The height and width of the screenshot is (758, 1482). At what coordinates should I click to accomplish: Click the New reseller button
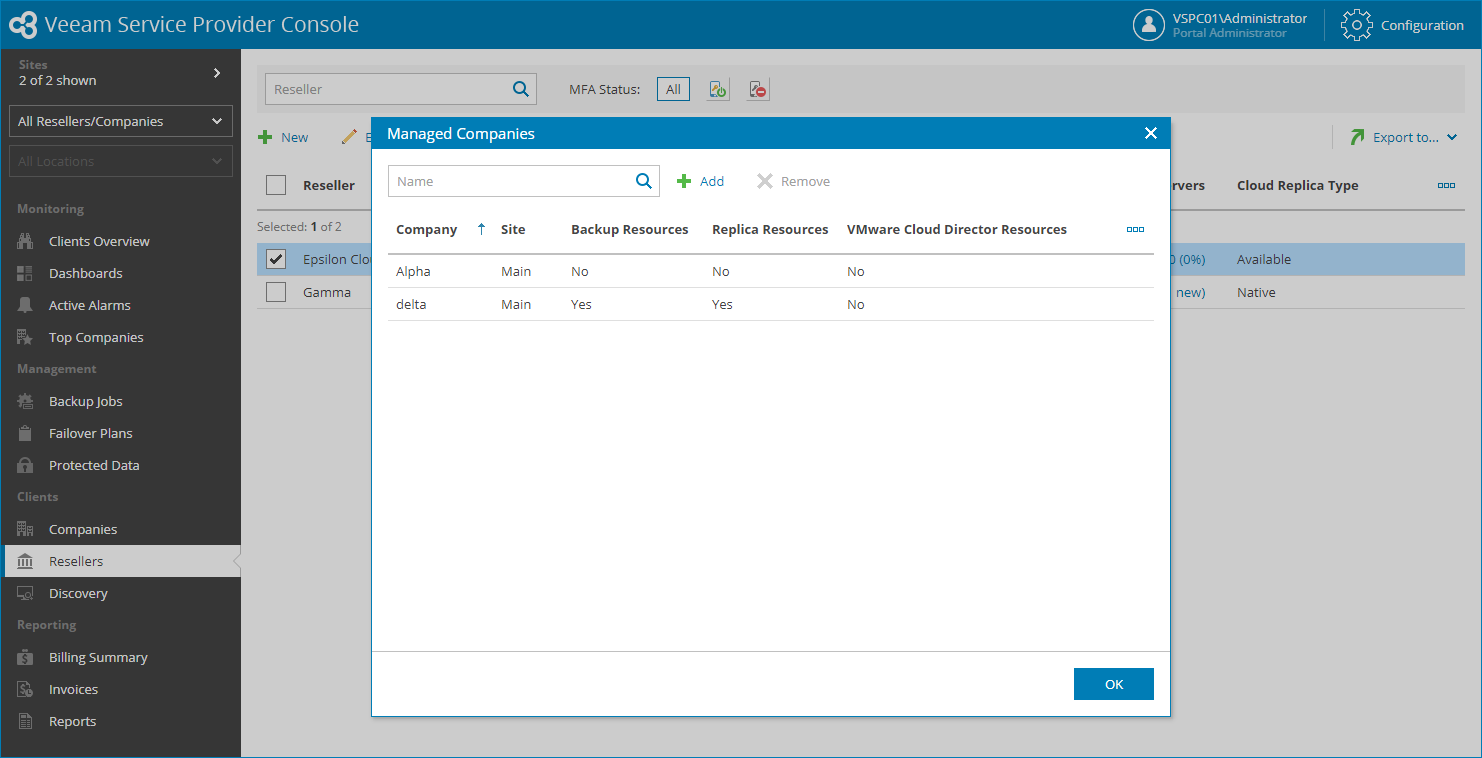tap(283, 137)
